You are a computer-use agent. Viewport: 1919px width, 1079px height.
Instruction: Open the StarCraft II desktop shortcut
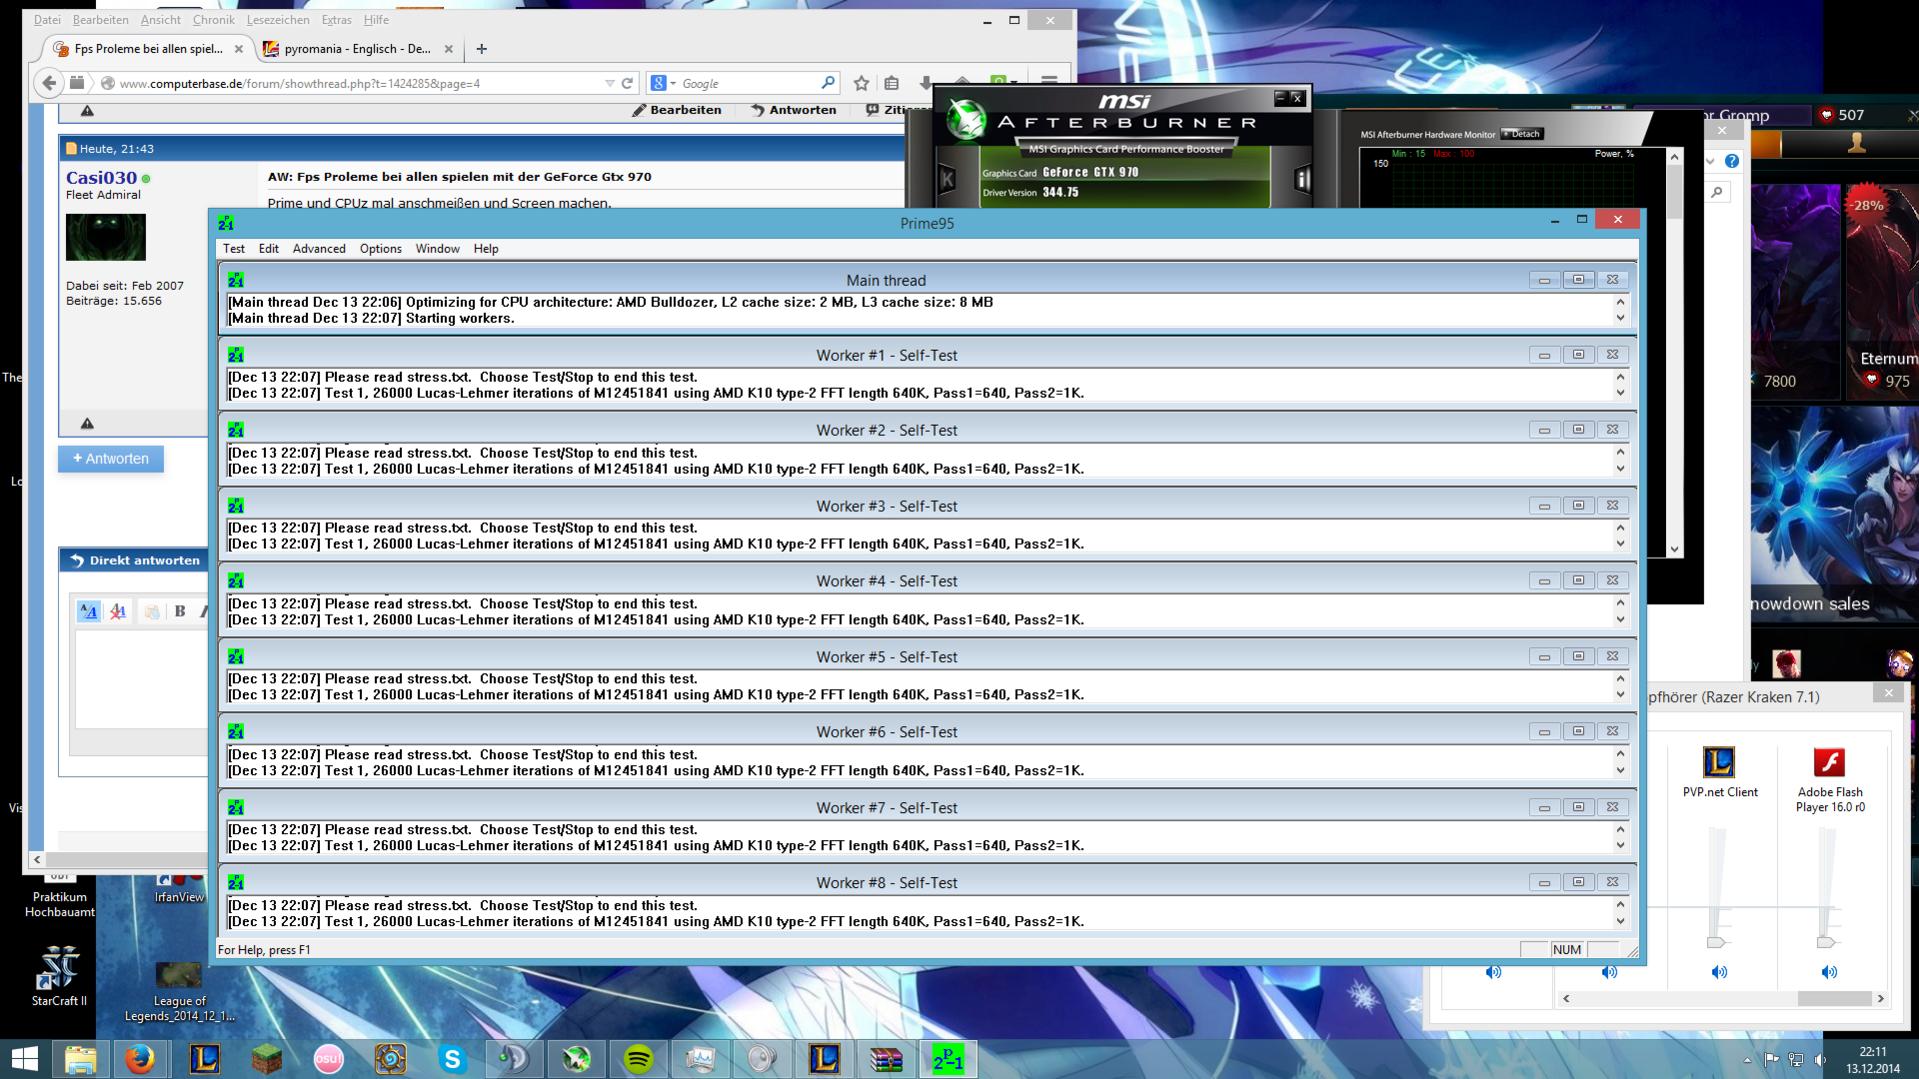[59, 975]
